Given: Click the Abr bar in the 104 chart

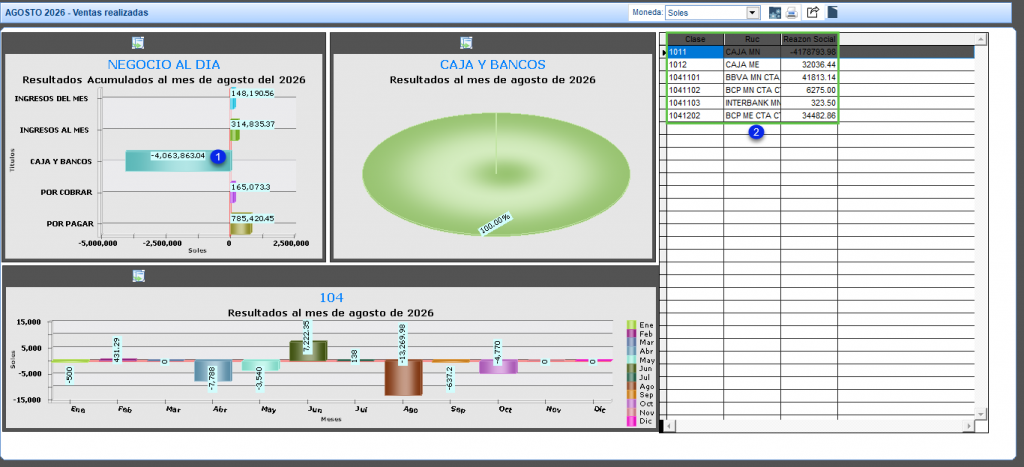Looking at the screenshot, I should 213,370.
